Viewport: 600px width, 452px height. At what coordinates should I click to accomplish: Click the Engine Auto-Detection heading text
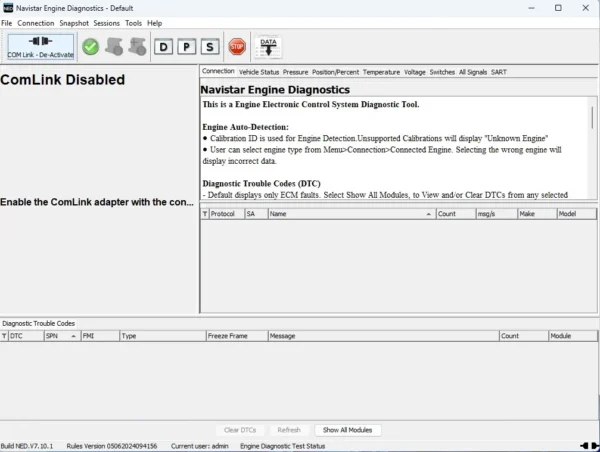(245, 127)
